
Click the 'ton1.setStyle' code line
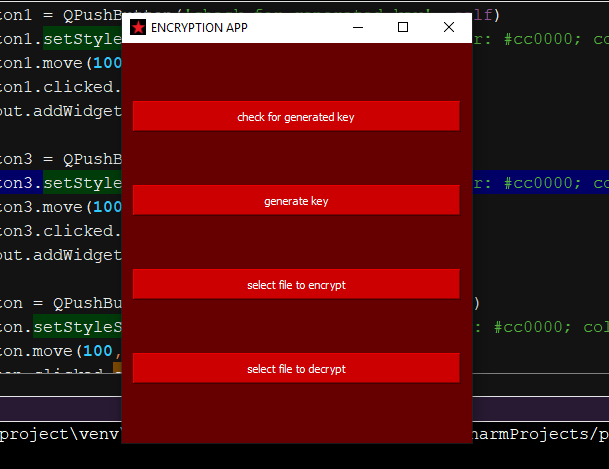tap(60, 39)
